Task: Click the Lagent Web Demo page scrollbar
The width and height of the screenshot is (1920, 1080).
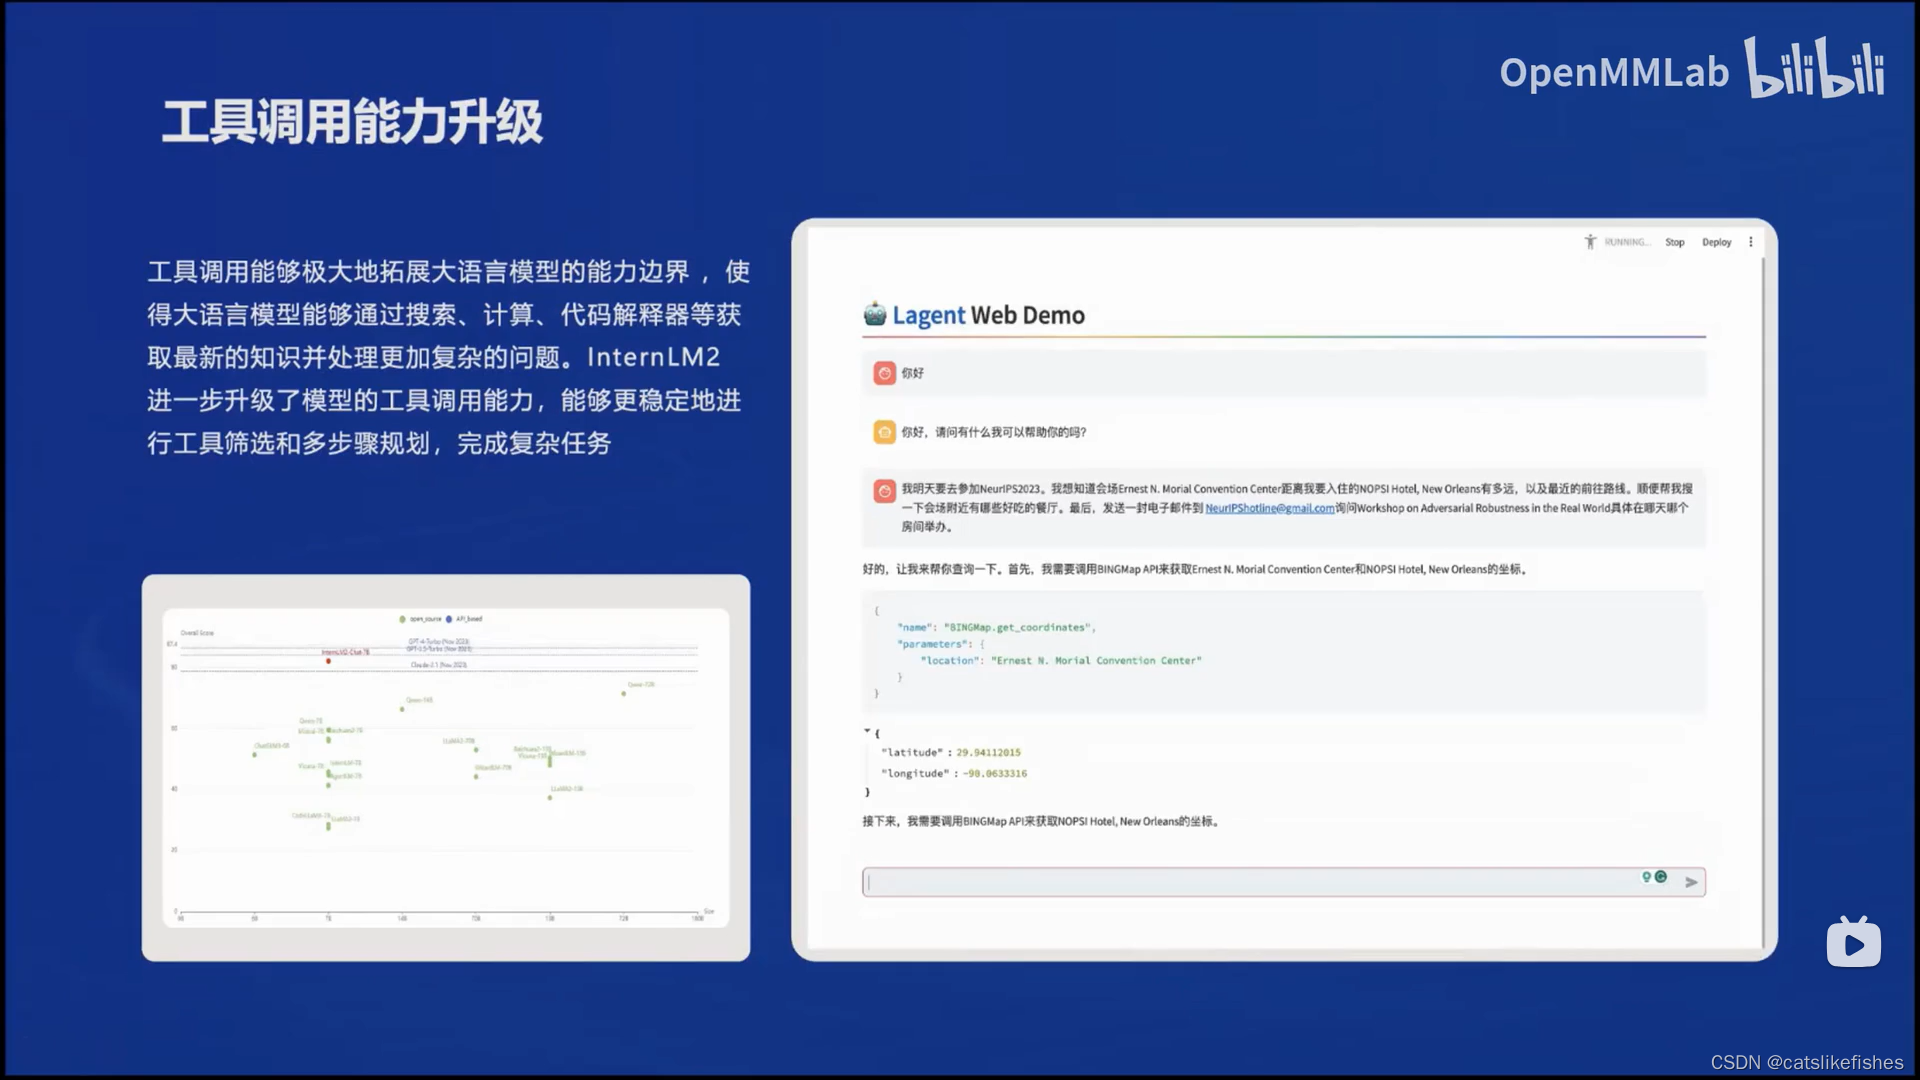Action: (x=1763, y=600)
